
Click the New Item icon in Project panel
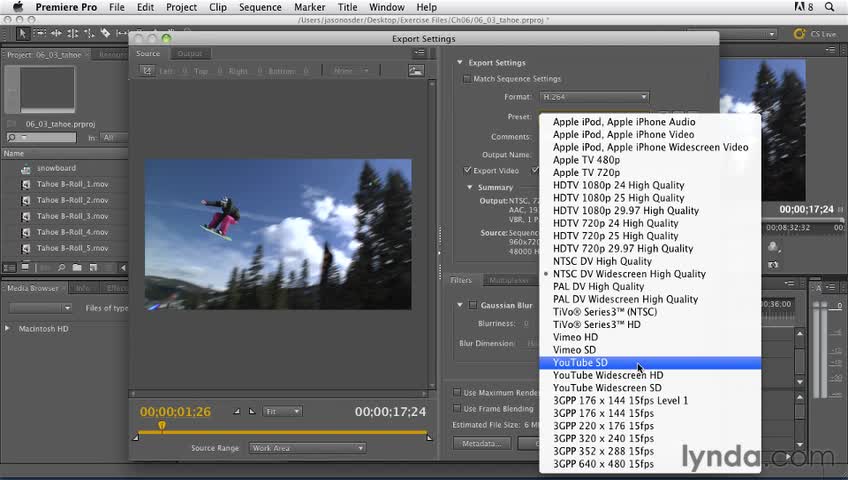pos(93,267)
